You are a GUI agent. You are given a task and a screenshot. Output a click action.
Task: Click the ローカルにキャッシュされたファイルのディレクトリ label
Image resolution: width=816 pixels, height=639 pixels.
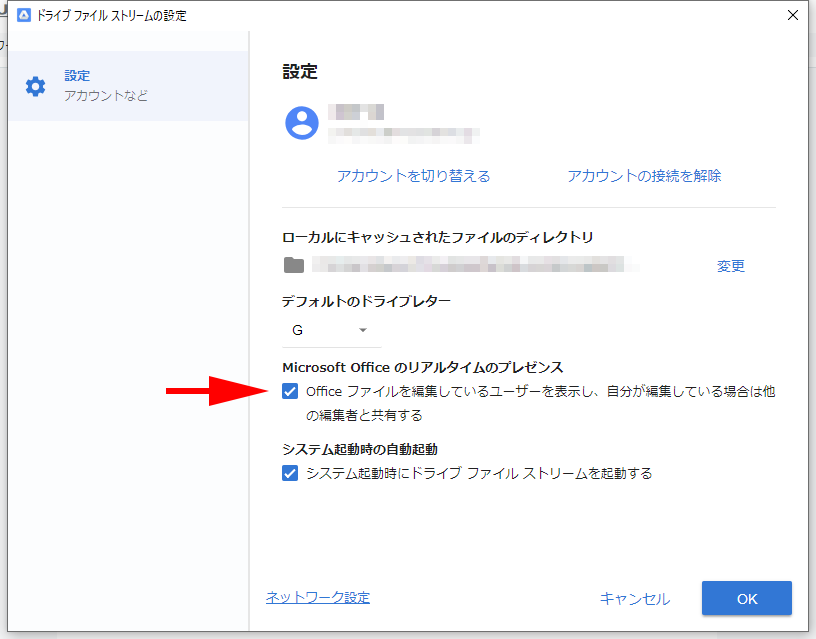coord(438,237)
